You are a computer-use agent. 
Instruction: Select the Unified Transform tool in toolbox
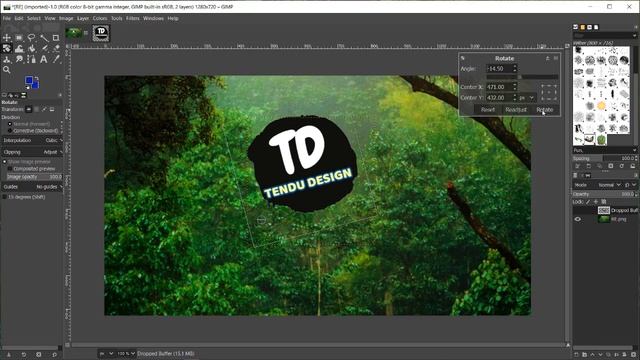[7, 49]
